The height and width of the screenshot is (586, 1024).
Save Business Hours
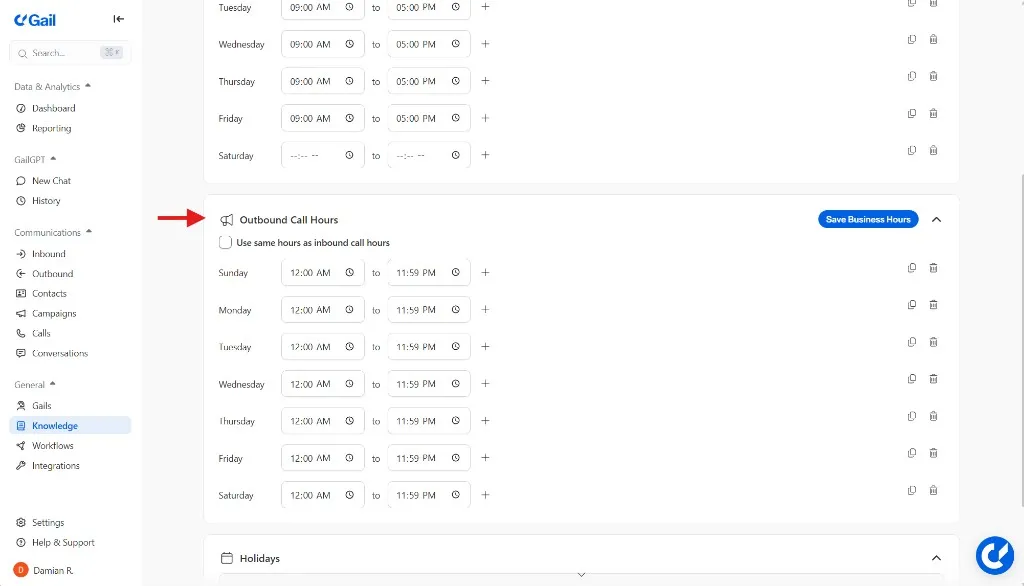pyautogui.click(x=868, y=220)
